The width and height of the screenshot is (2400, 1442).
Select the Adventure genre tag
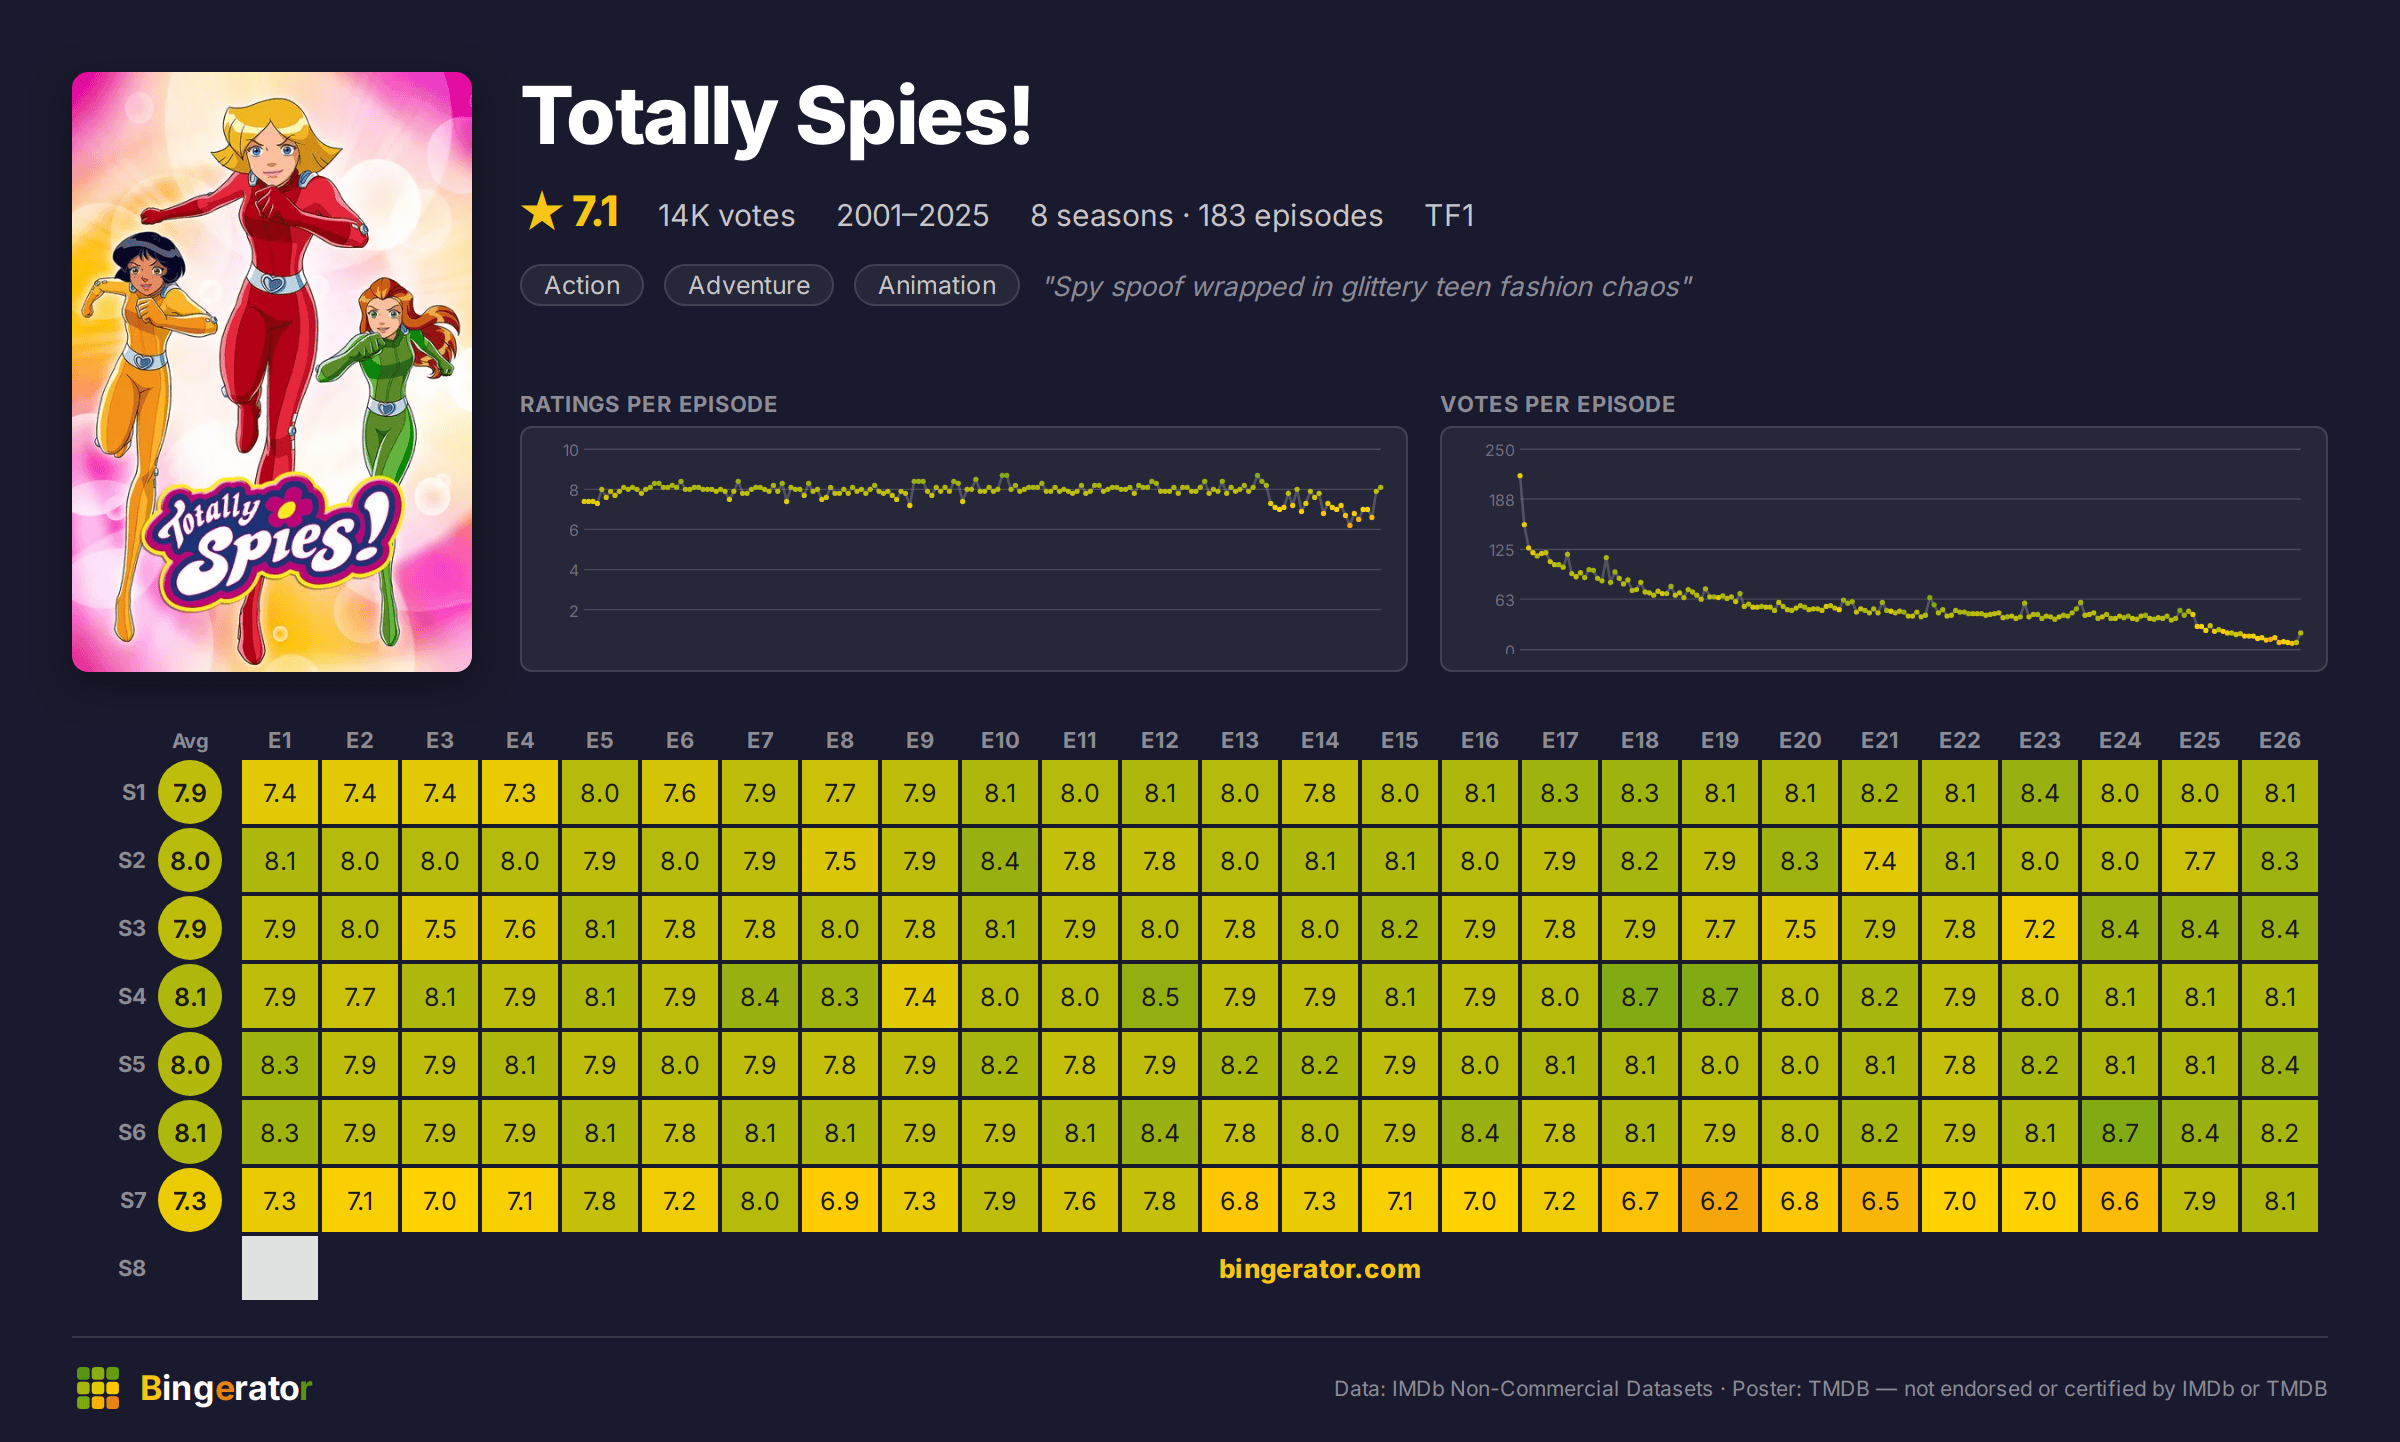pyautogui.click(x=749, y=285)
